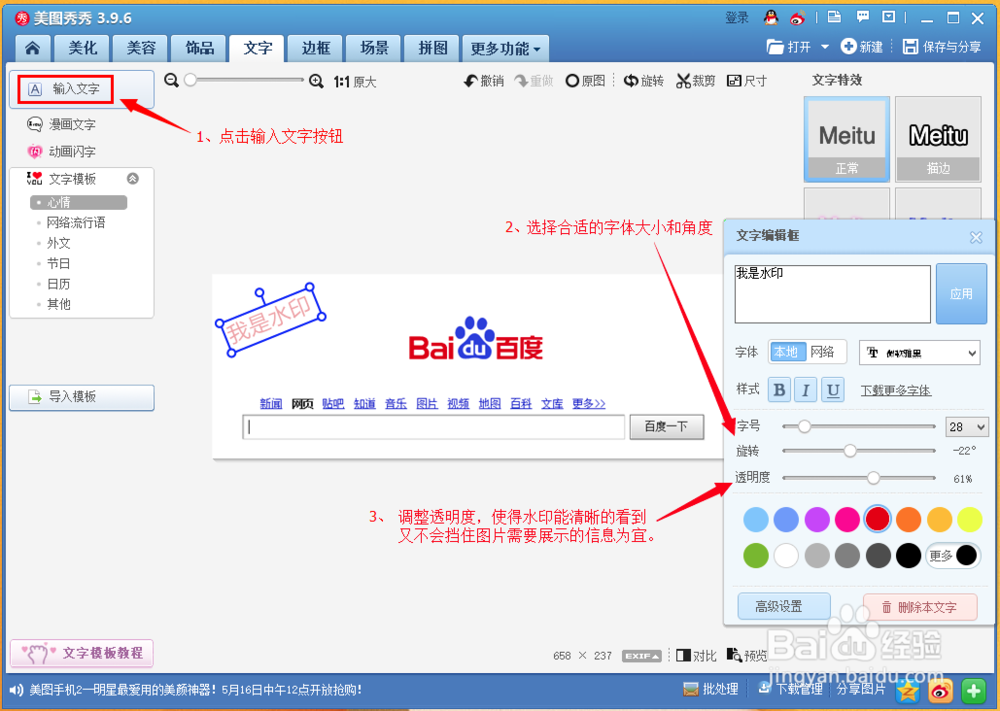The width and height of the screenshot is (1000, 711).
Task: Click the 删除本文字 button
Action: [920, 607]
